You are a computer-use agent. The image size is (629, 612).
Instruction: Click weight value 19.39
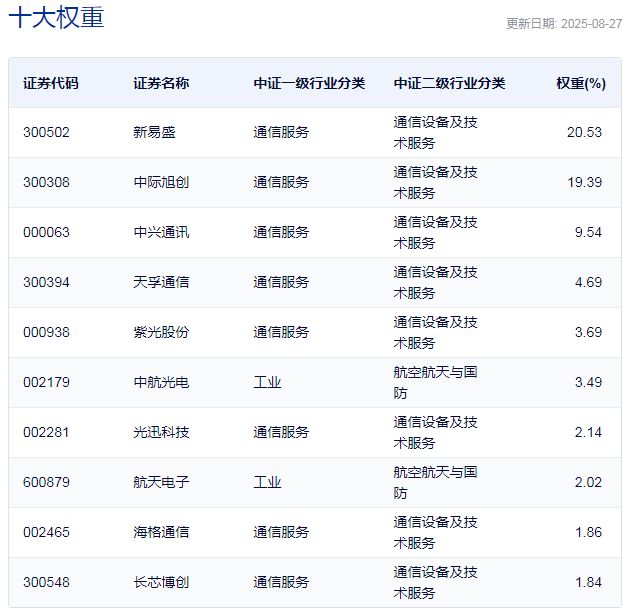pyautogui.click(x=584, y=182)
